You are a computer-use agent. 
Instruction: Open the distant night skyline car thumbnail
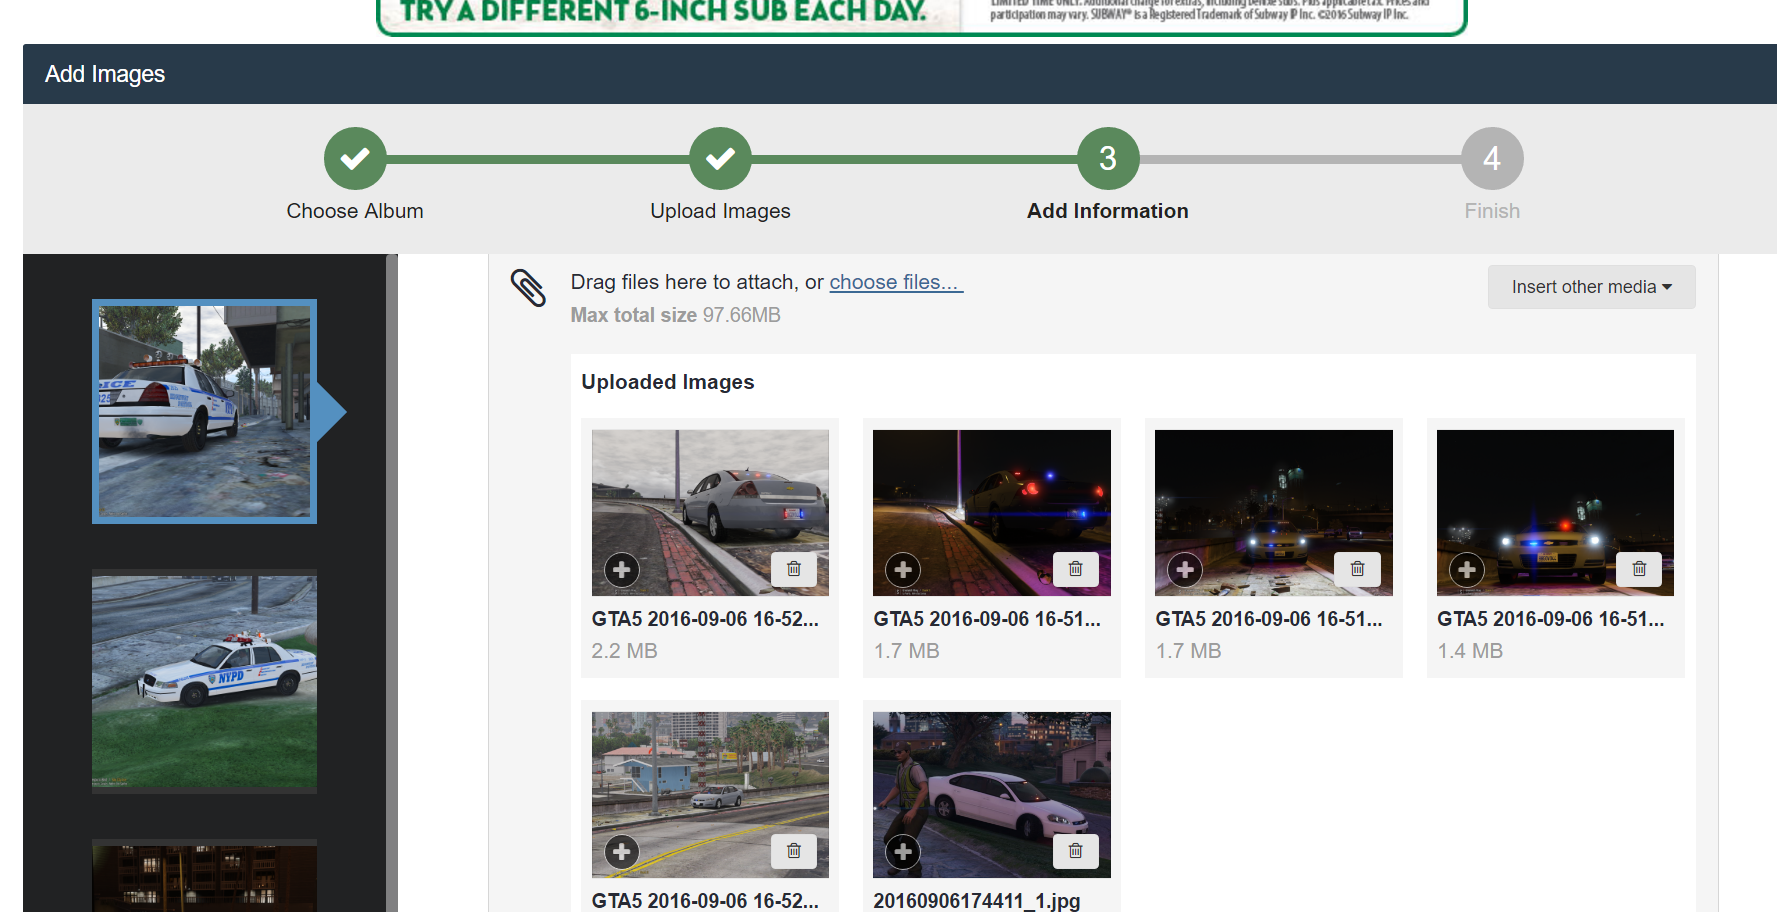pyautogui.click(x=1274, y=513)
